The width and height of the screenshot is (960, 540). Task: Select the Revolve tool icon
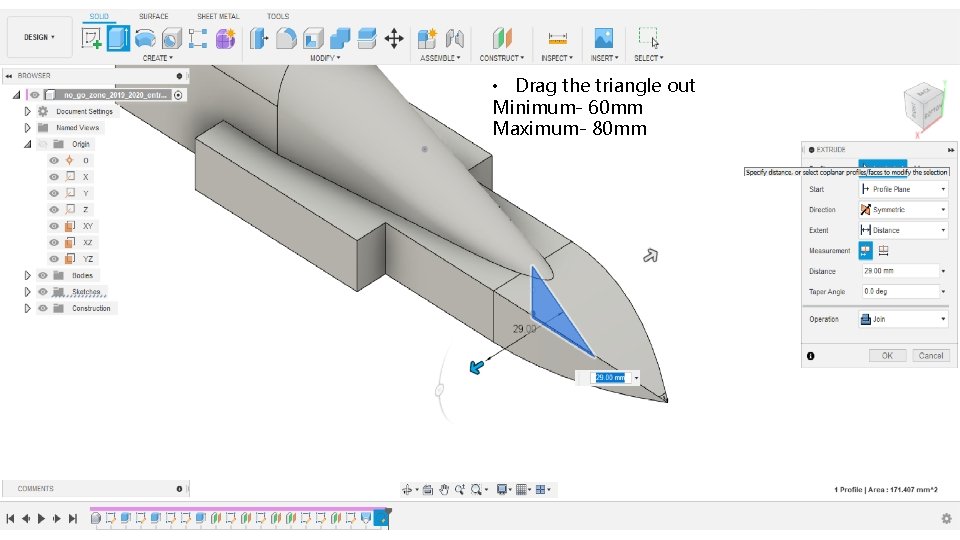click(x=145, y=39)
